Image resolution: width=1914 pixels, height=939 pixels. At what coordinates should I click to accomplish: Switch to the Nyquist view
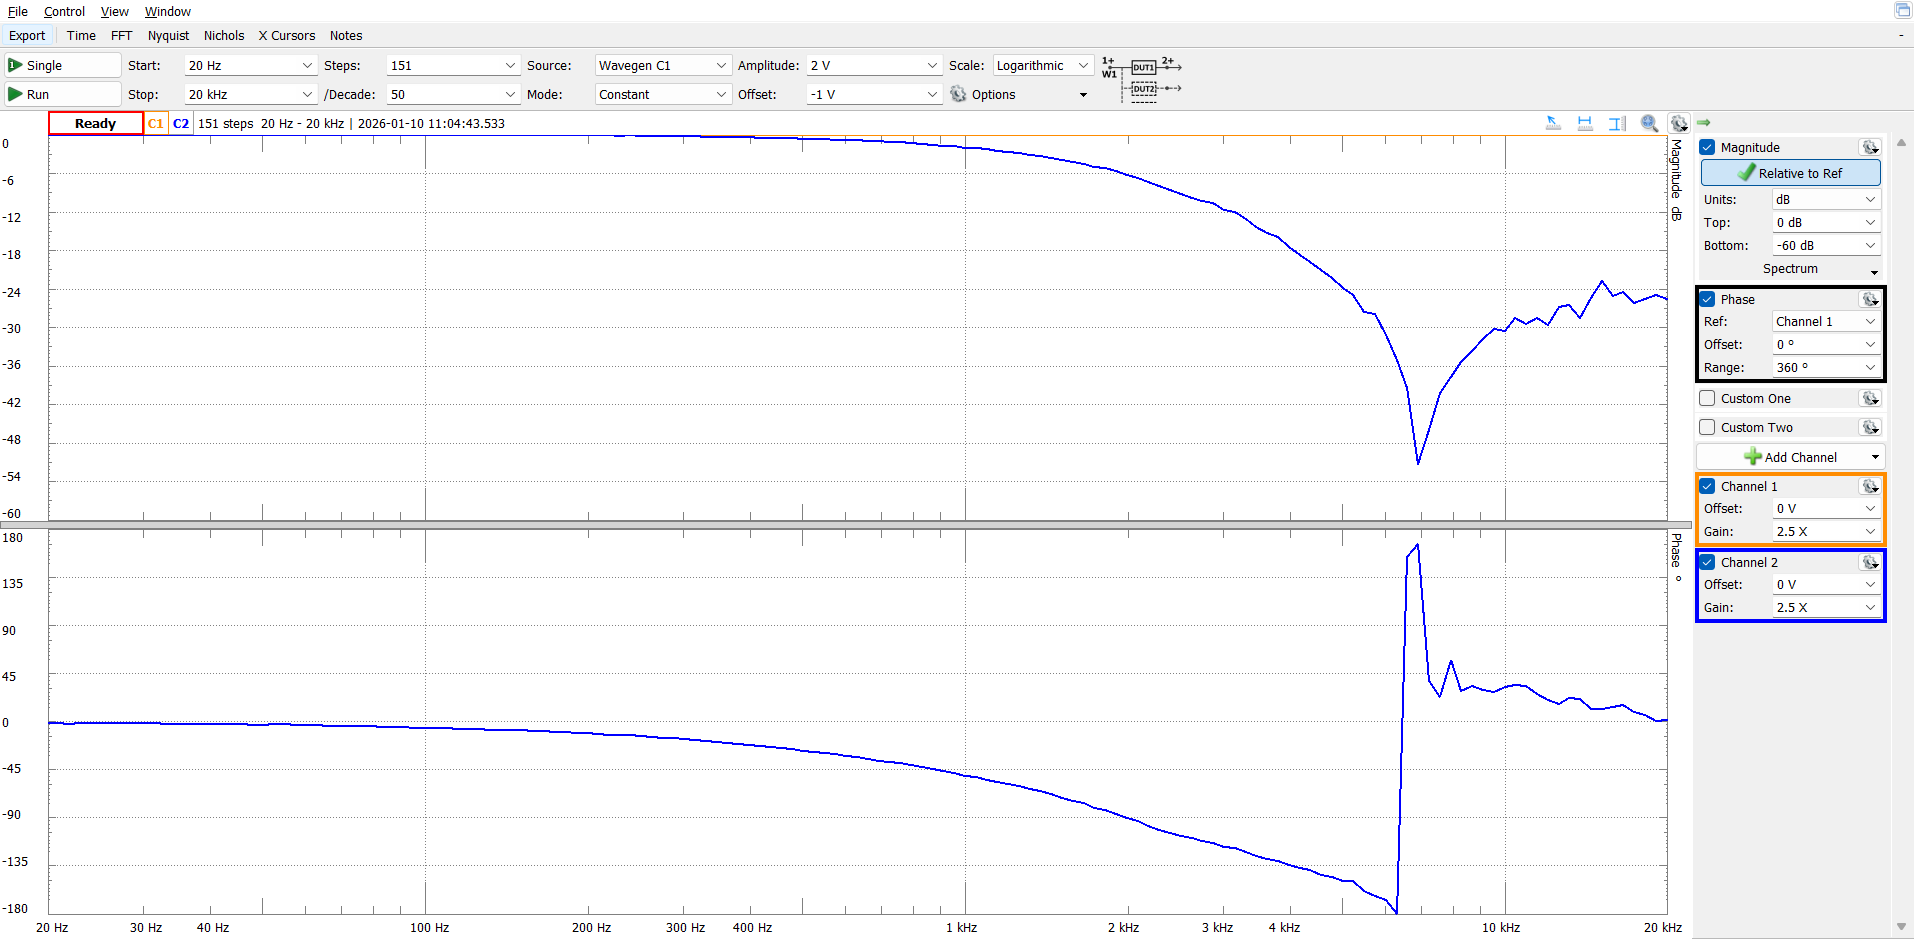click(168, 35)
